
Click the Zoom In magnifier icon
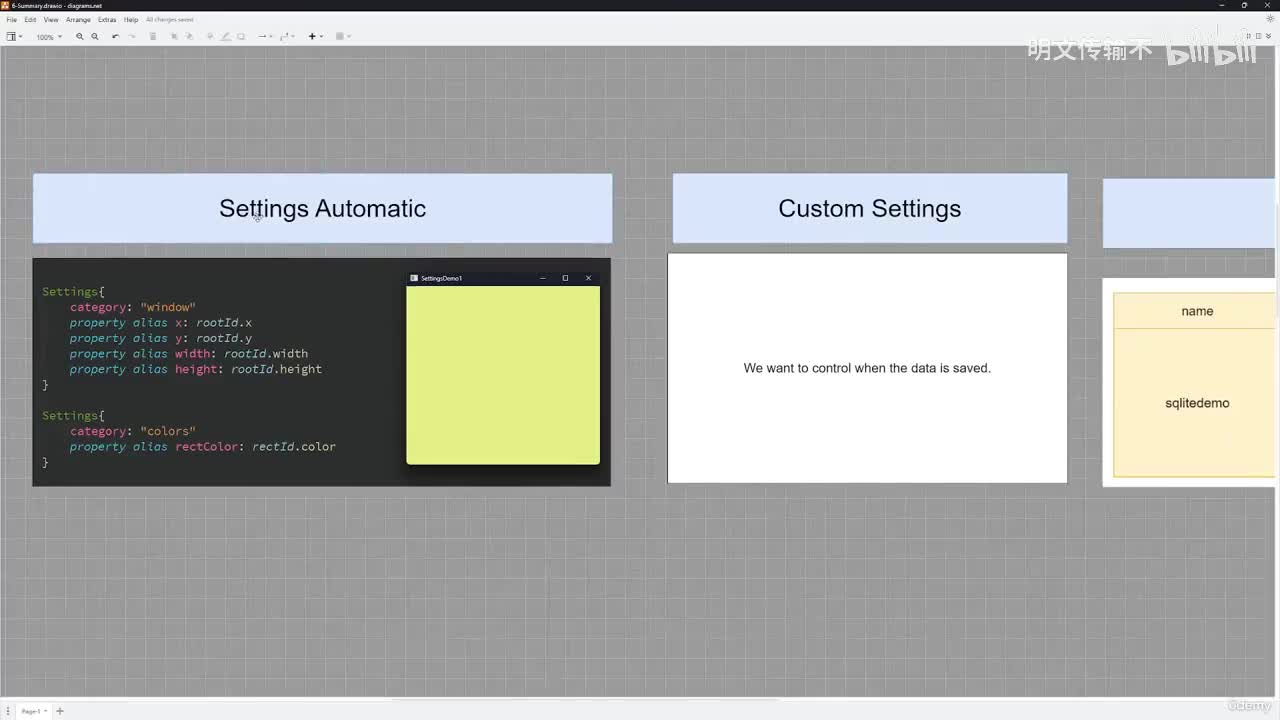(x=80, y=37)
